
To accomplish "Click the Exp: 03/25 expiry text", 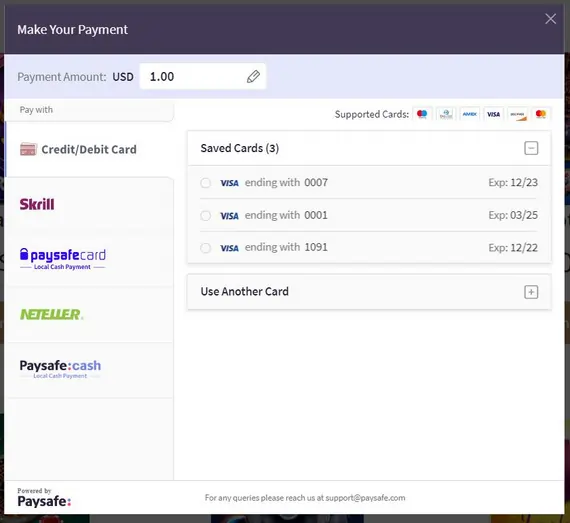I will [x=513, y=215].
